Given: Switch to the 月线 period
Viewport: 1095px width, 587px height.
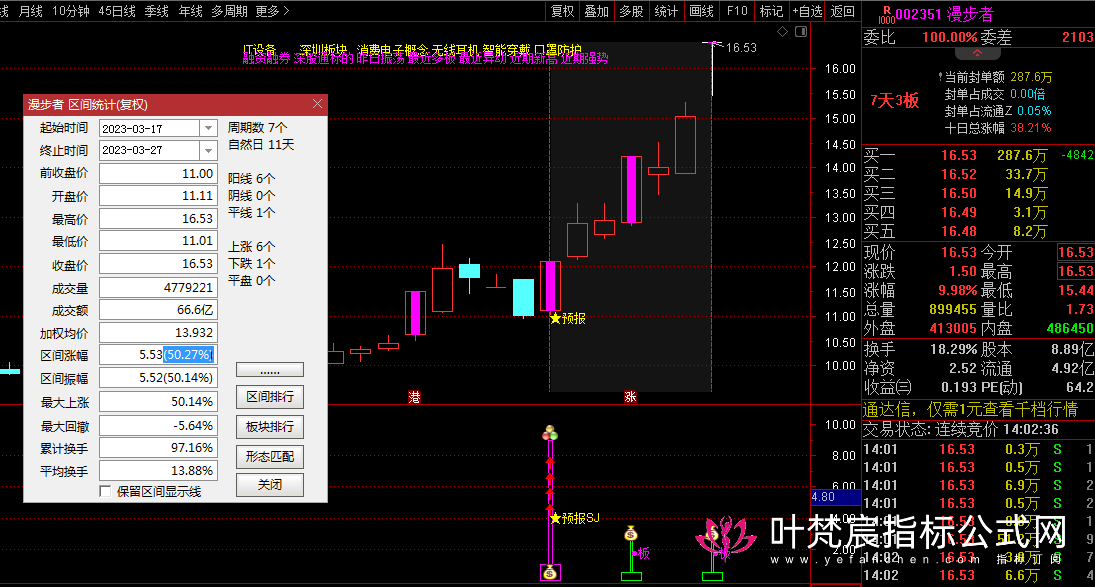Looking at the screenshot, I should point(31,11).
